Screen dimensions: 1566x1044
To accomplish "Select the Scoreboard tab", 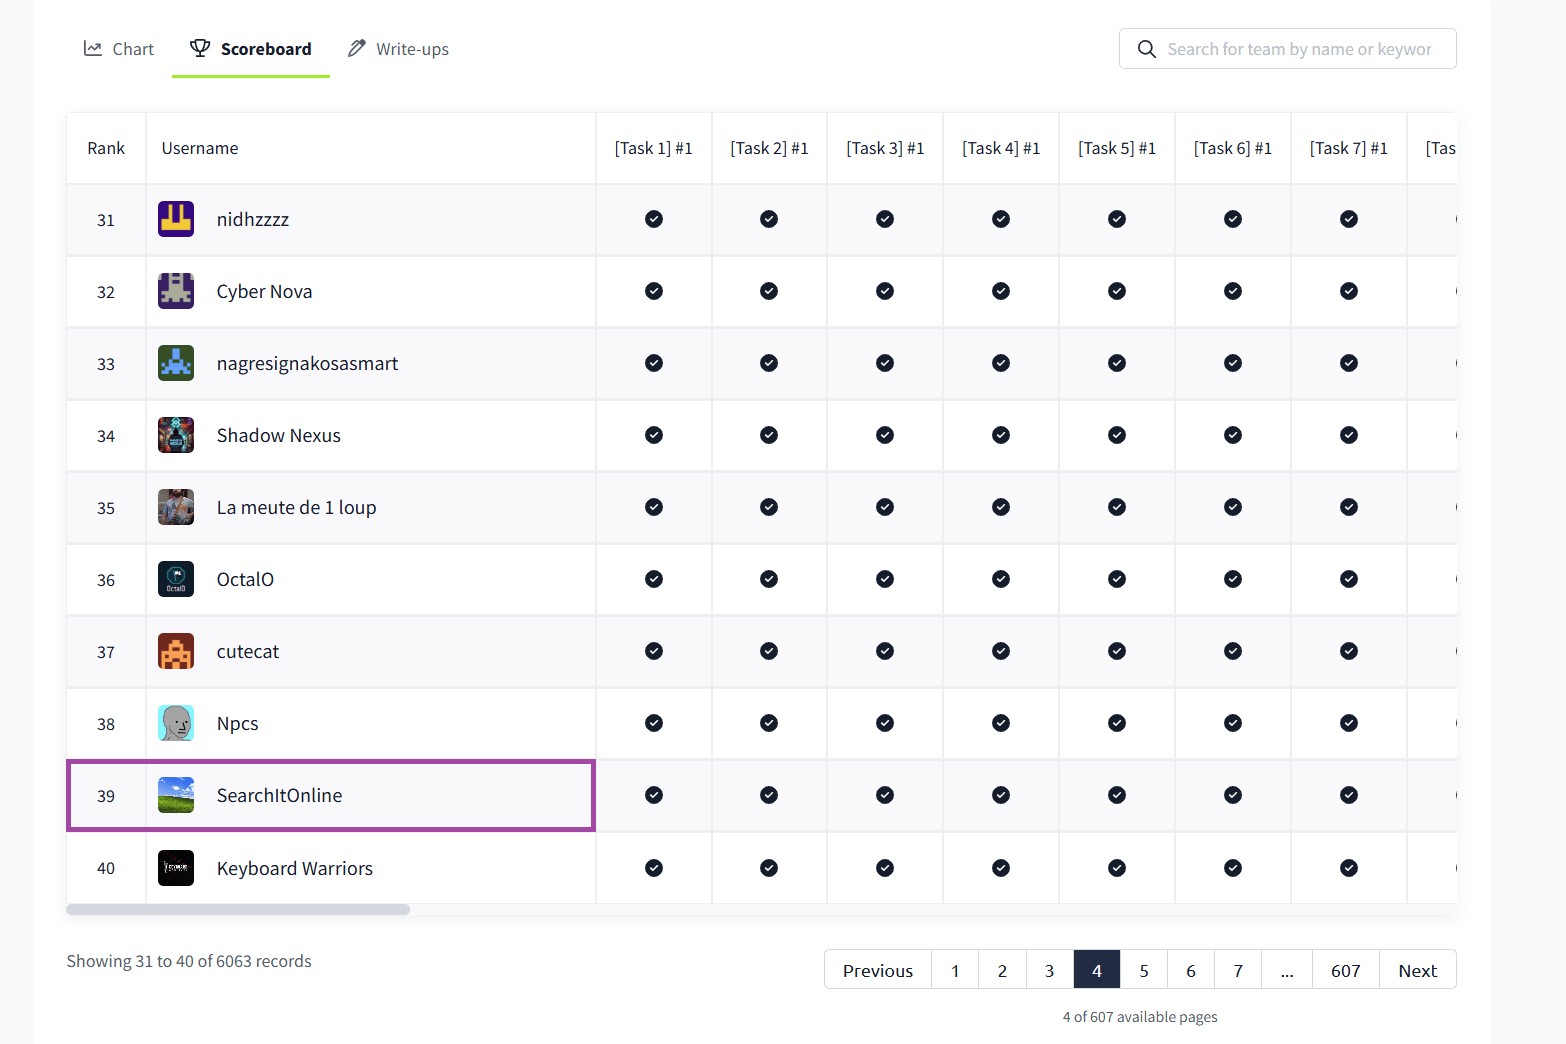I will [x=251, y=49].
